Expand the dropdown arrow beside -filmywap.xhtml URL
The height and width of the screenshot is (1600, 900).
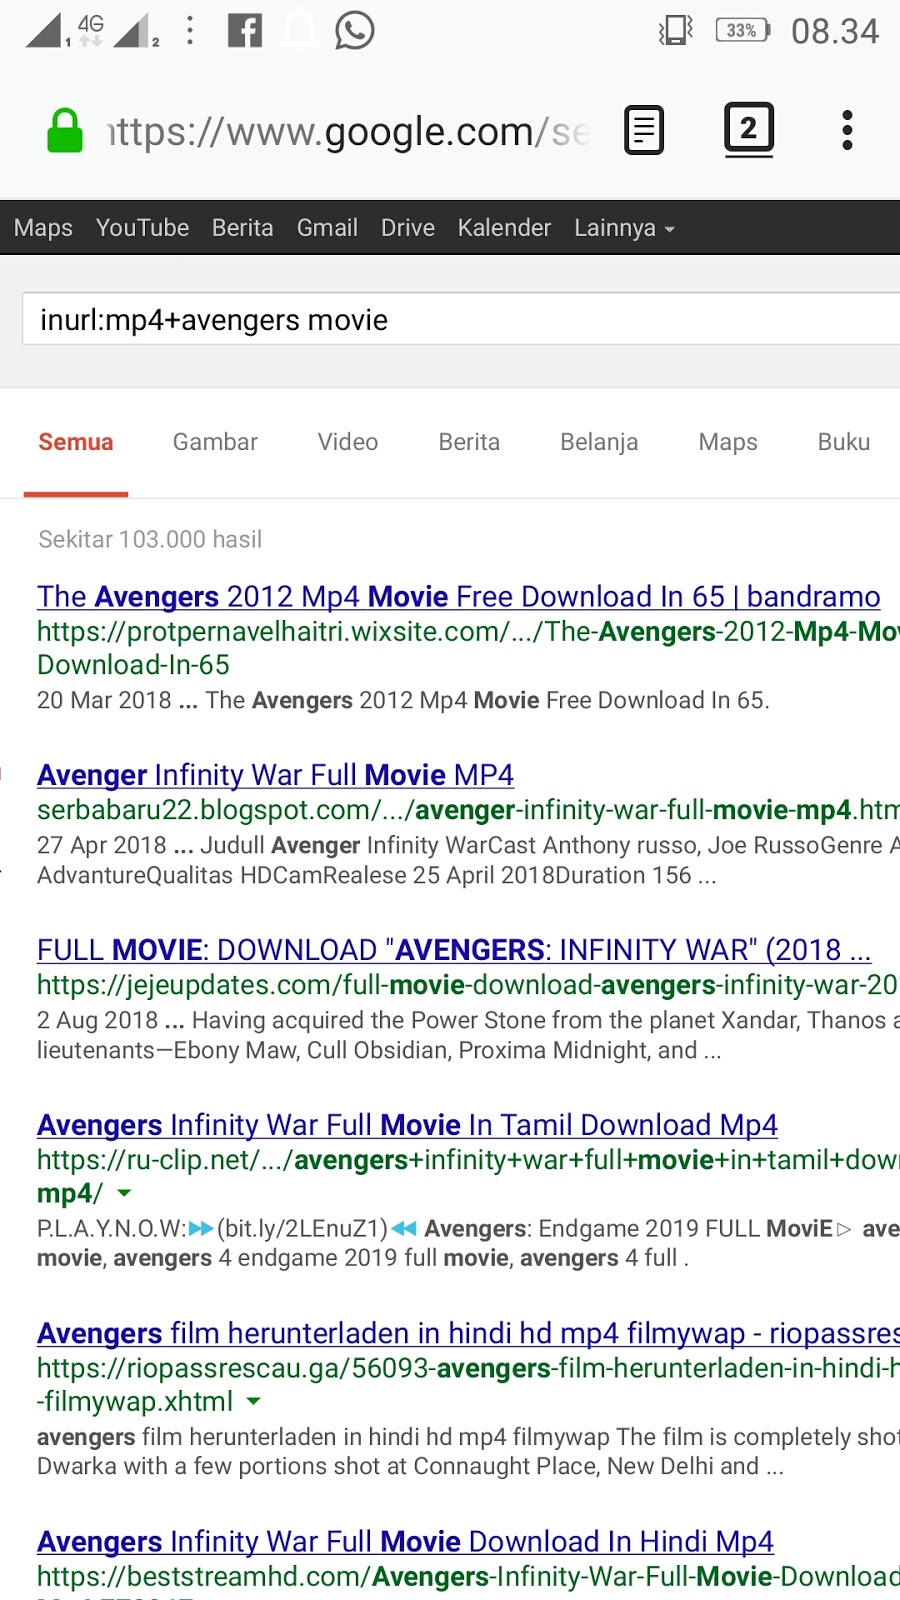click(x=254, y=1402)
